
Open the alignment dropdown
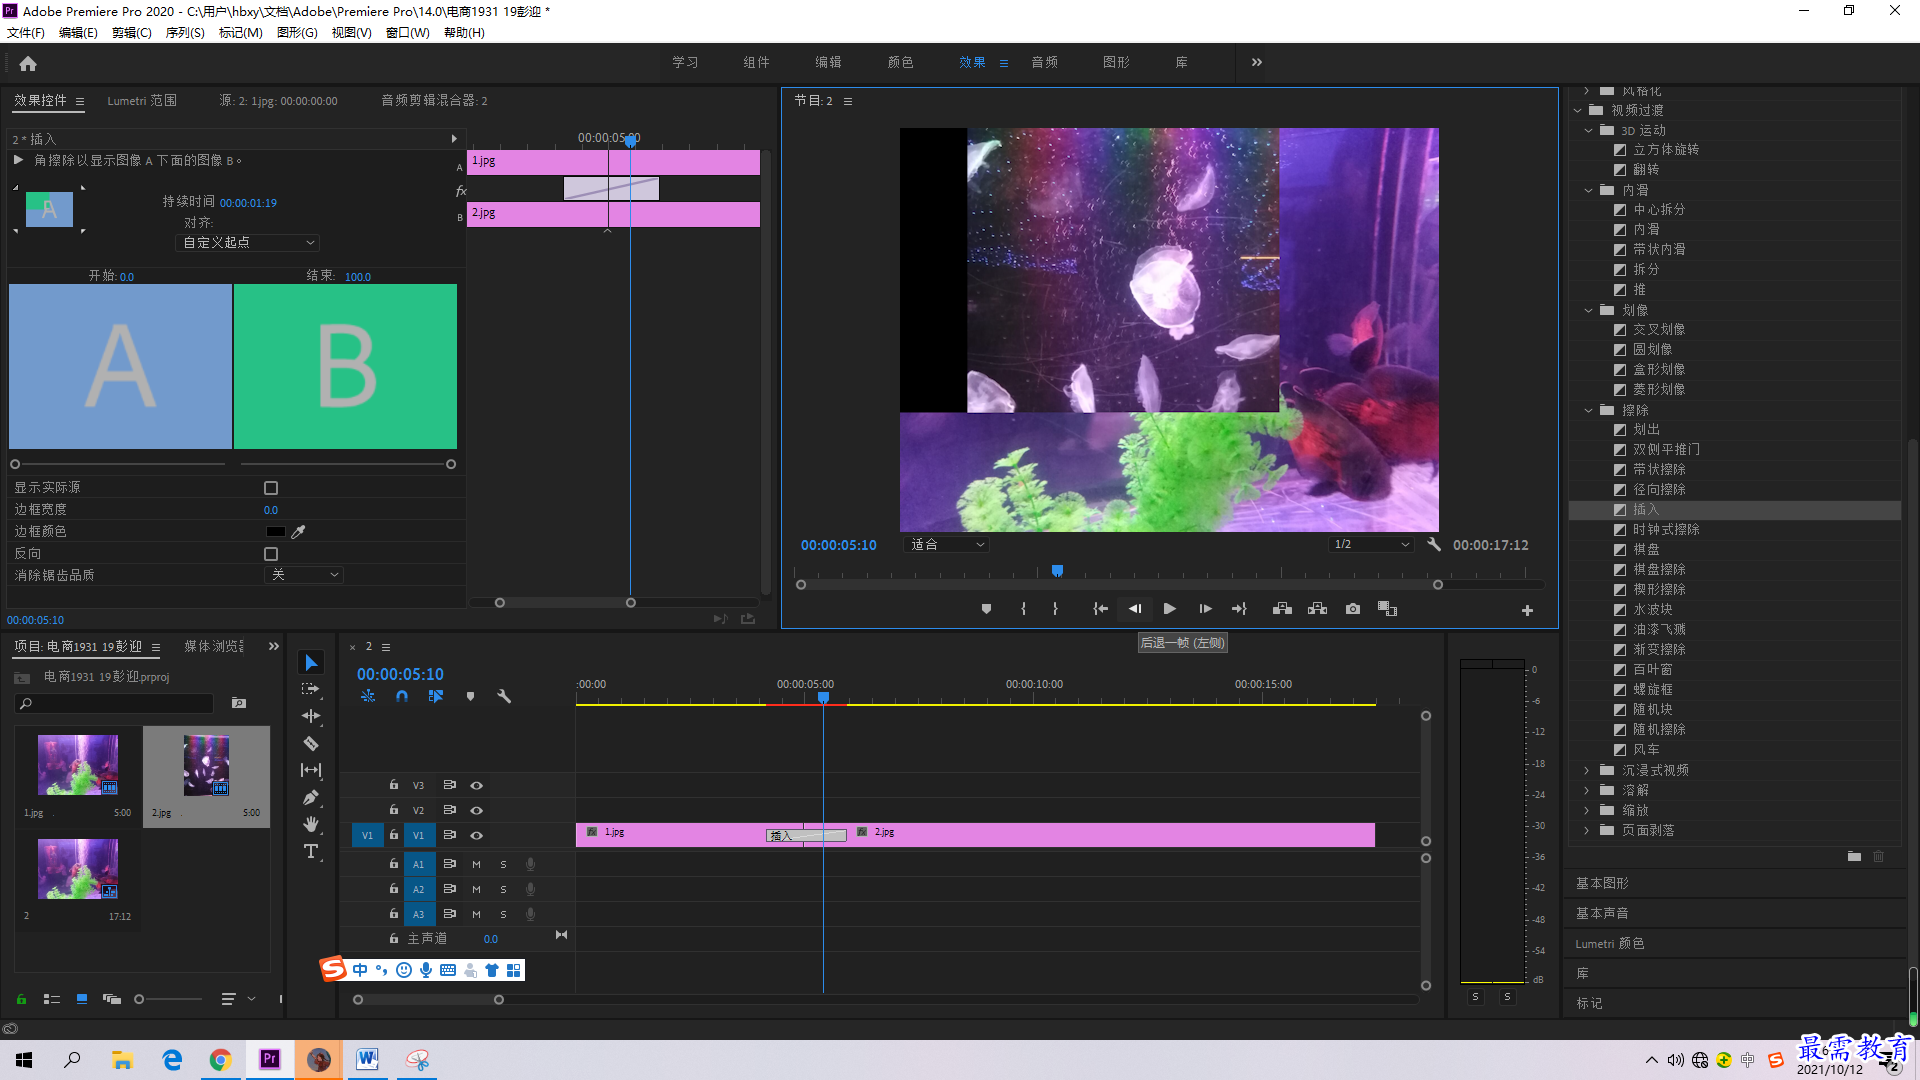coord(248,243)
